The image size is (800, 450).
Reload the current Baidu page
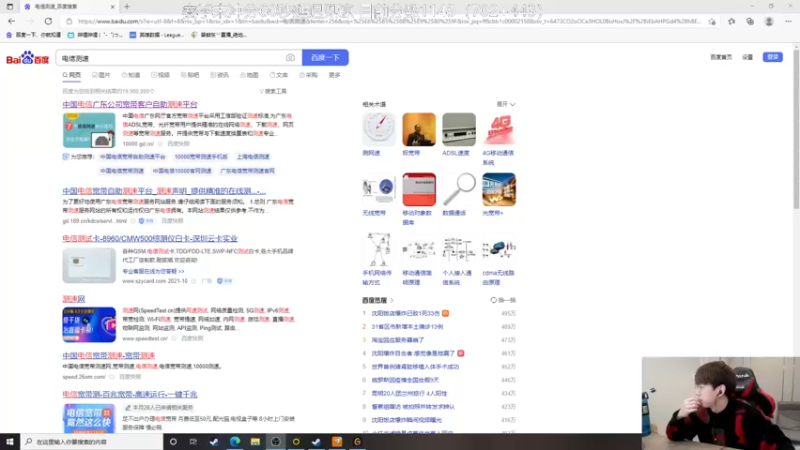coord(48,21)
